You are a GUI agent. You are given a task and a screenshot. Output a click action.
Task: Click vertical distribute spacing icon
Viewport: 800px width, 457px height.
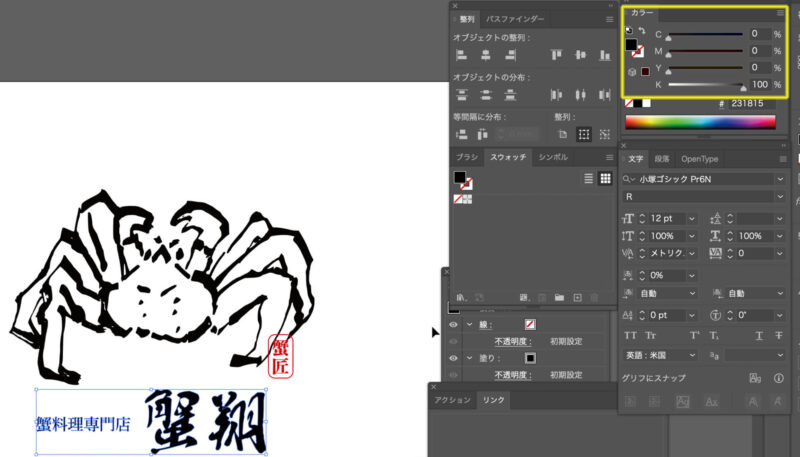click(462, 134)
